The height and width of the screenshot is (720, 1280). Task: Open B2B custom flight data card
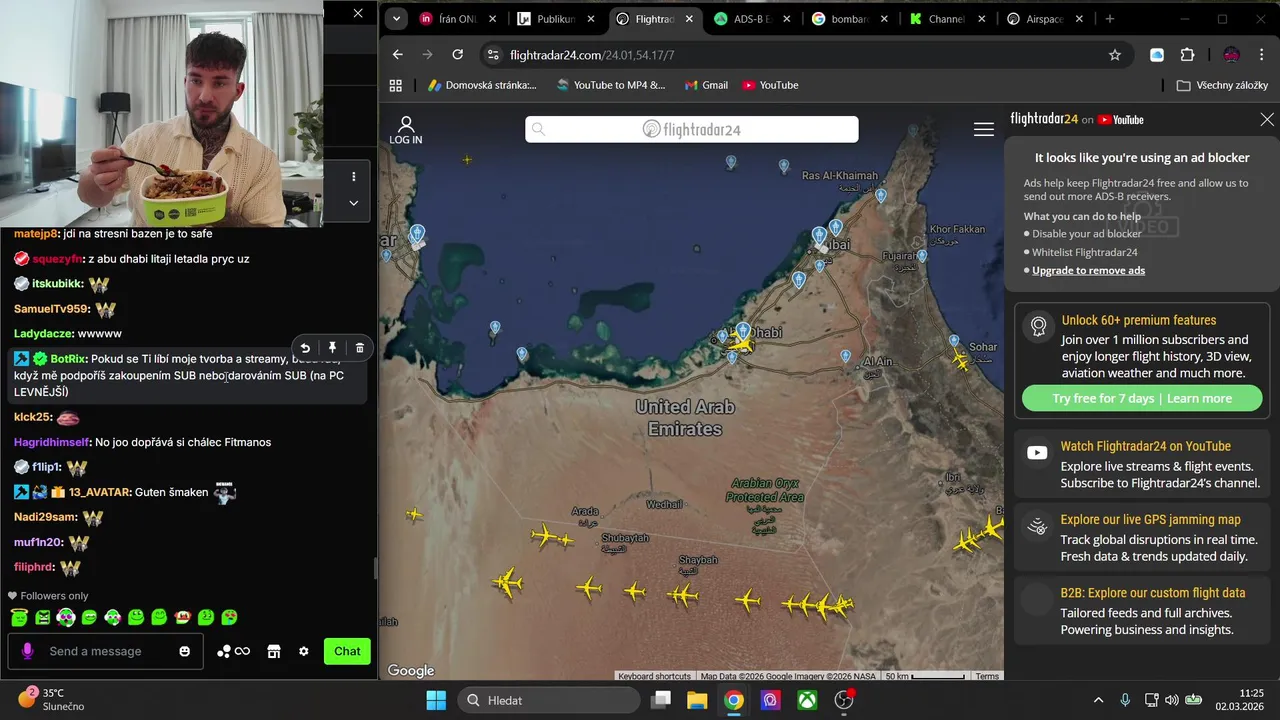pos(1142,610)
